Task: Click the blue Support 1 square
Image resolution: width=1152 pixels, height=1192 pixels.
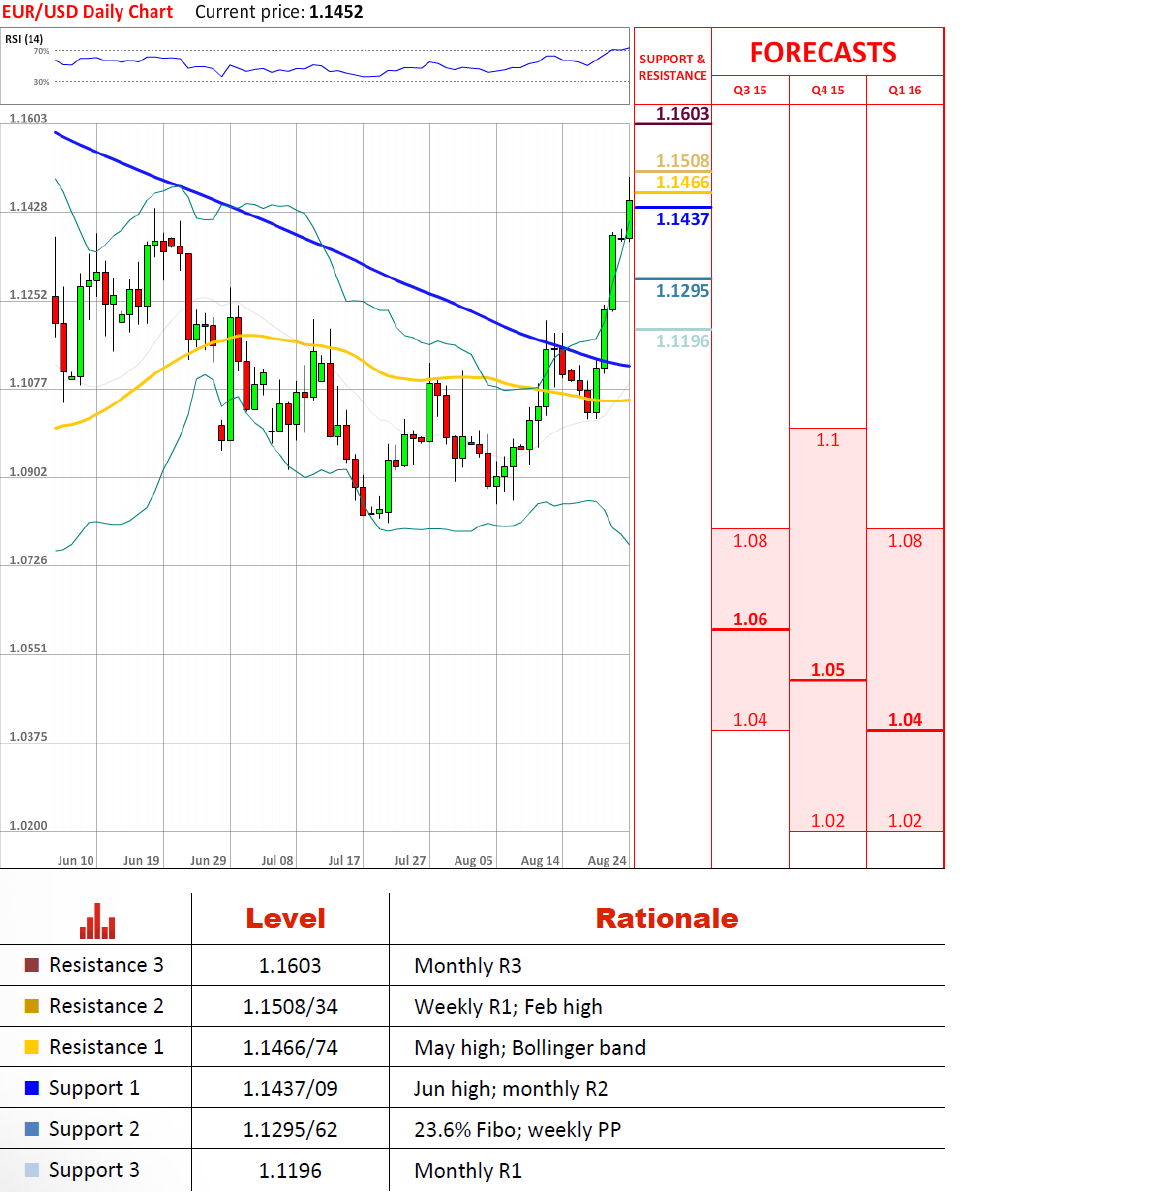Action: coord(32,1088)
